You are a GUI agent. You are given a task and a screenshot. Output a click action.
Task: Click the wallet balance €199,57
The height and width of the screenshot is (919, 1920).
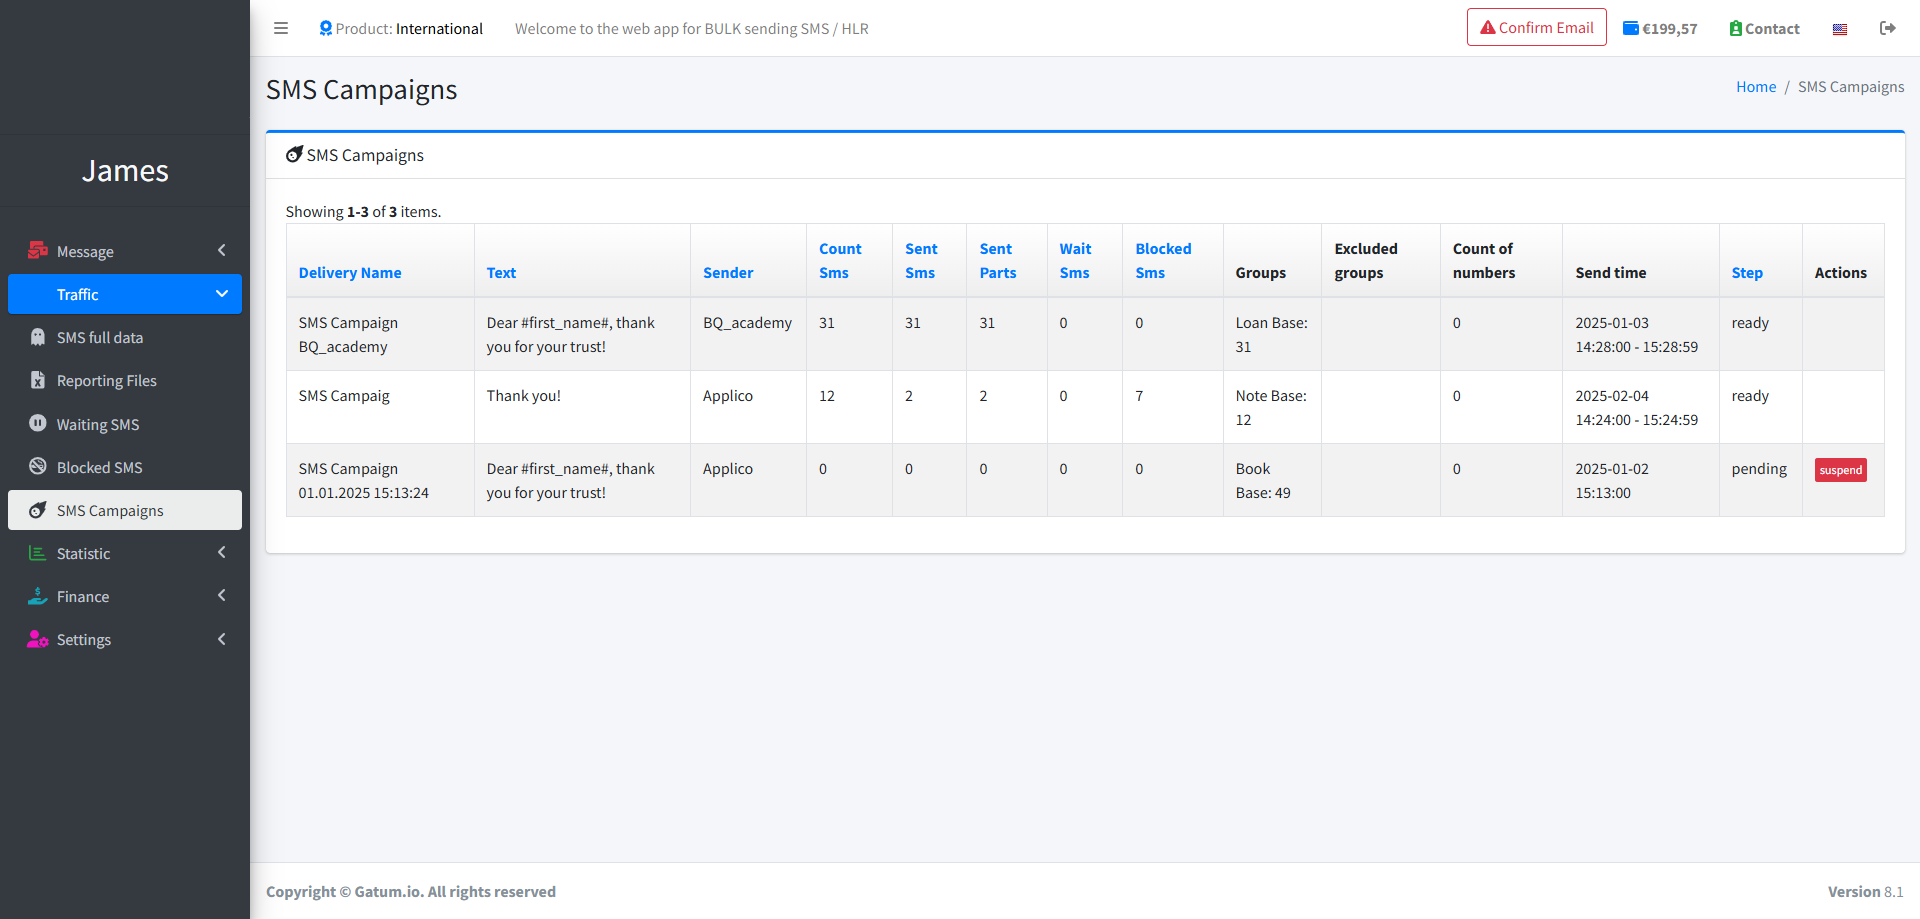click(1660, 28)
